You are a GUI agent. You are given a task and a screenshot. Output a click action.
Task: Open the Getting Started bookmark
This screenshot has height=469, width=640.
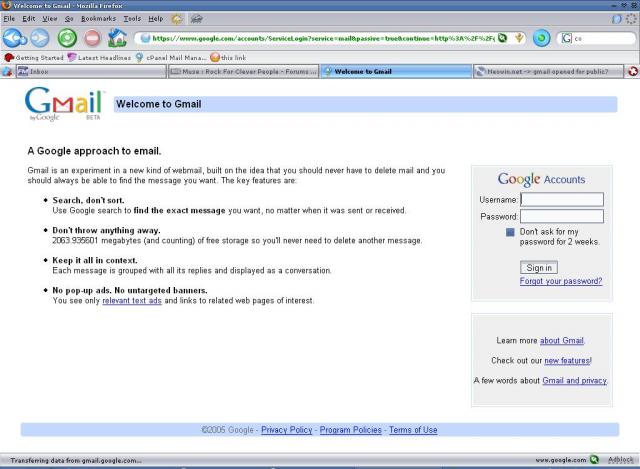coord(33,58)
